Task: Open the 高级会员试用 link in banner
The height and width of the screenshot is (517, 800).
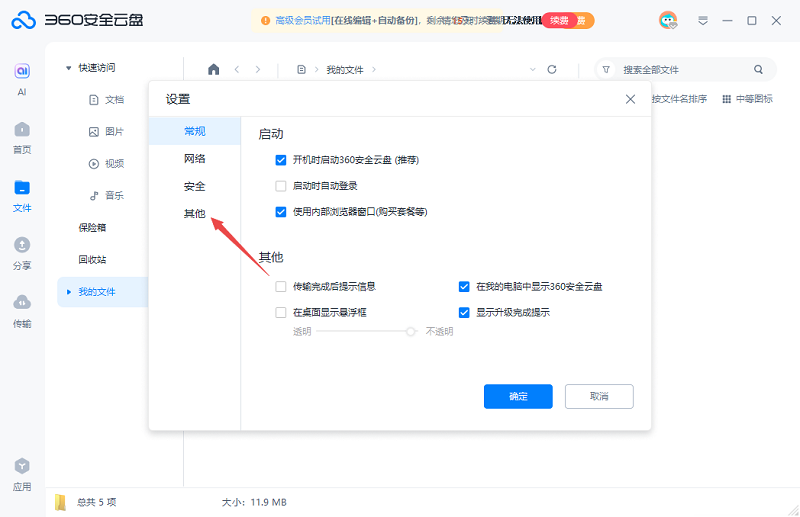Action: (x=303, y=20)
